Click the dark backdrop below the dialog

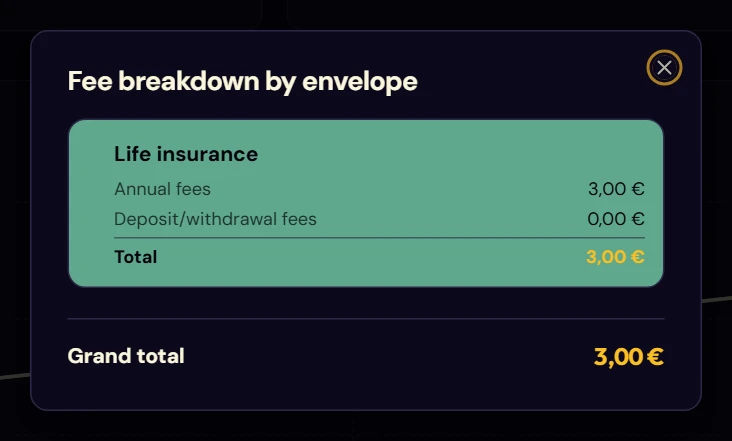pos(366,427)
